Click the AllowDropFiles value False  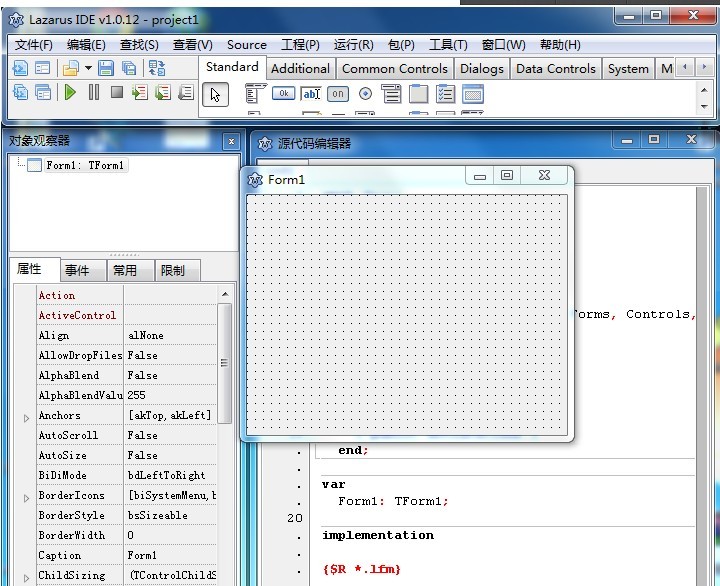click(170, 355)
